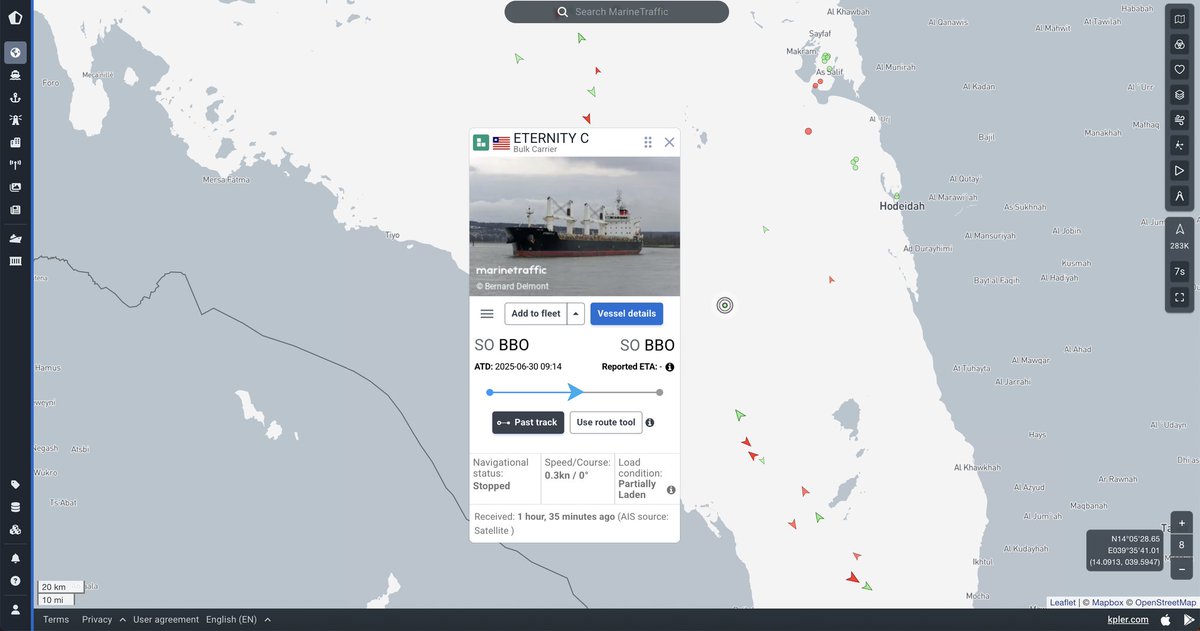Open the cubes/solutions icon in sidebar
The width and height of the screenshot is (1200, 631).
[15, 530]
